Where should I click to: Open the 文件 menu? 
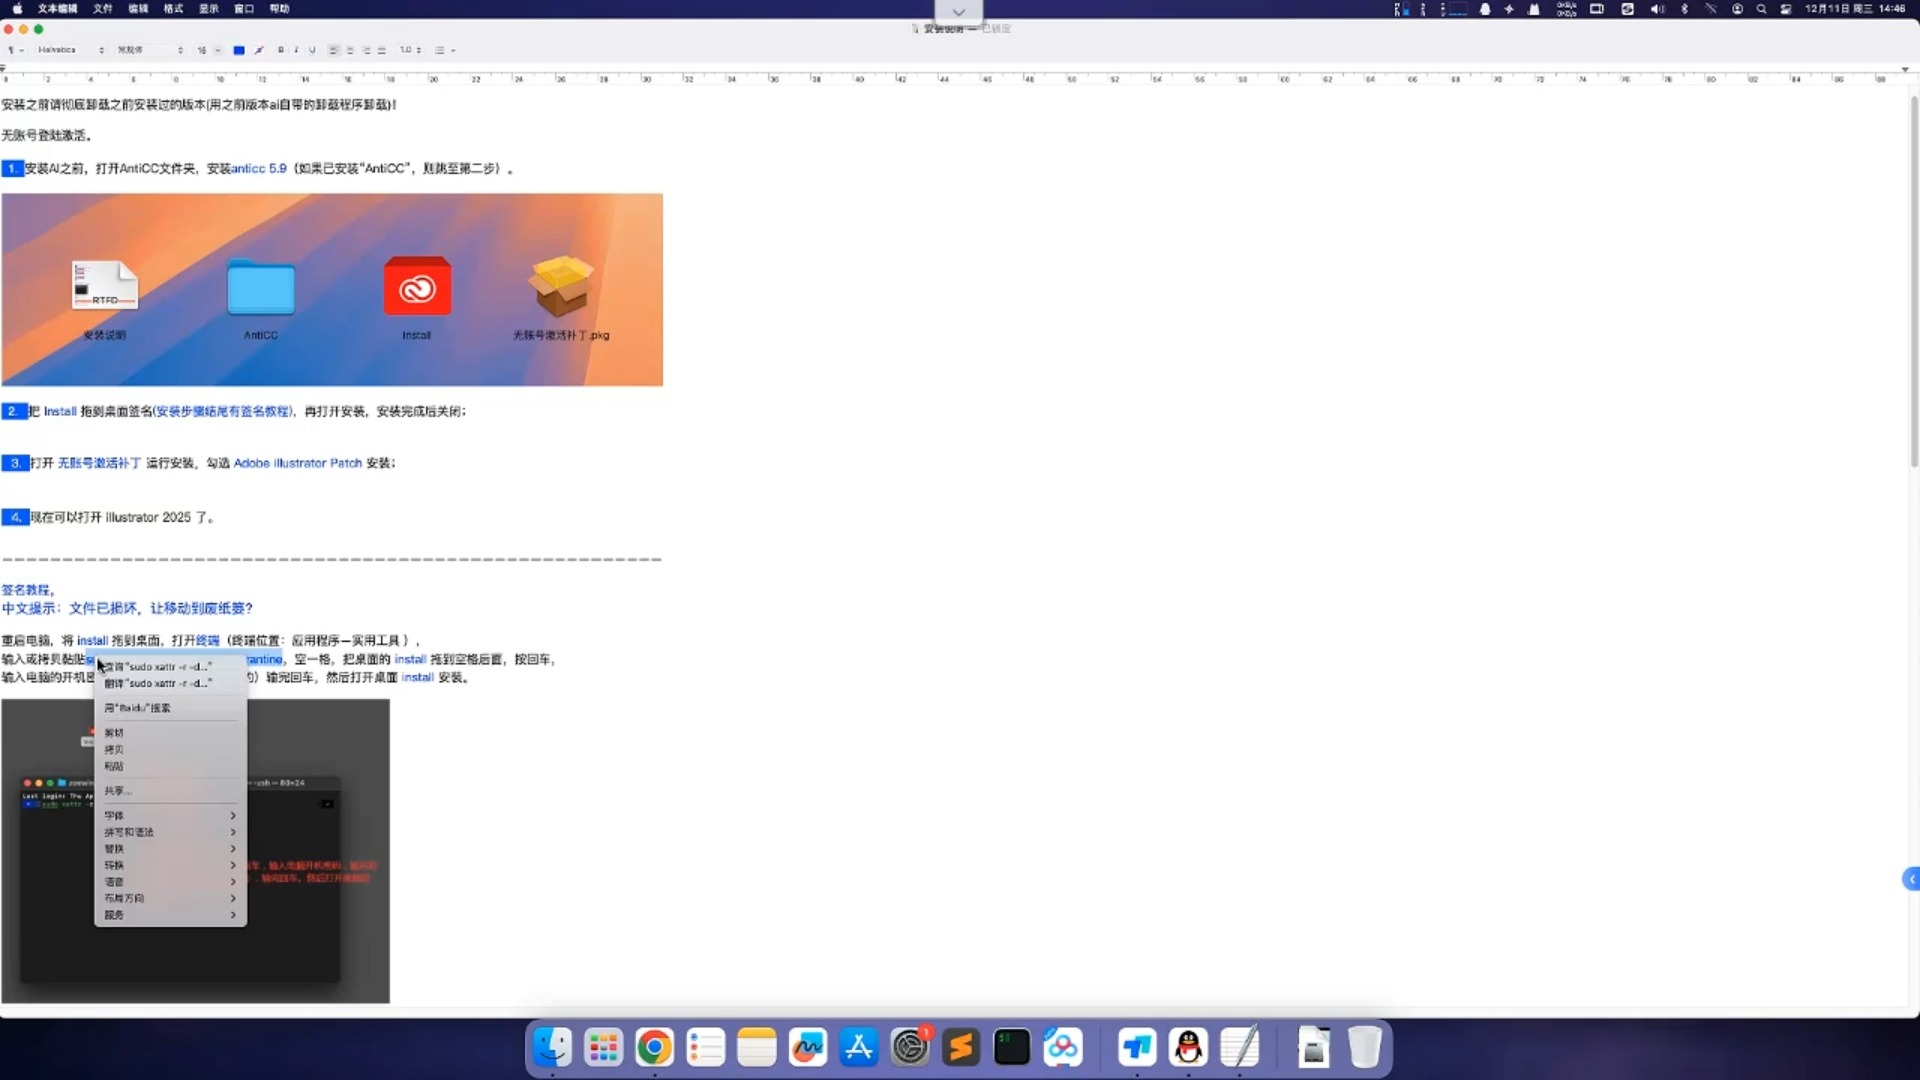tap(103, 9)
